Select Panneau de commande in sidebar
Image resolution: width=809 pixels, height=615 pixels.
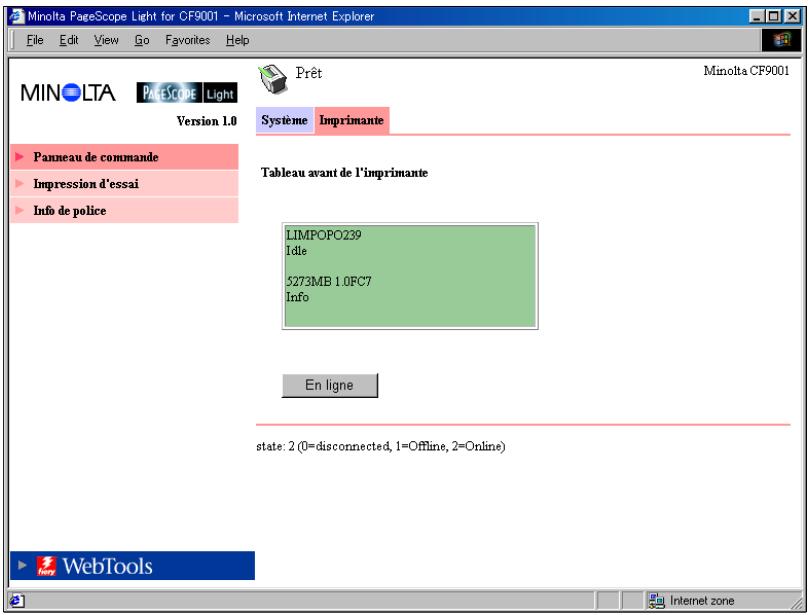[x=124, y=157]
